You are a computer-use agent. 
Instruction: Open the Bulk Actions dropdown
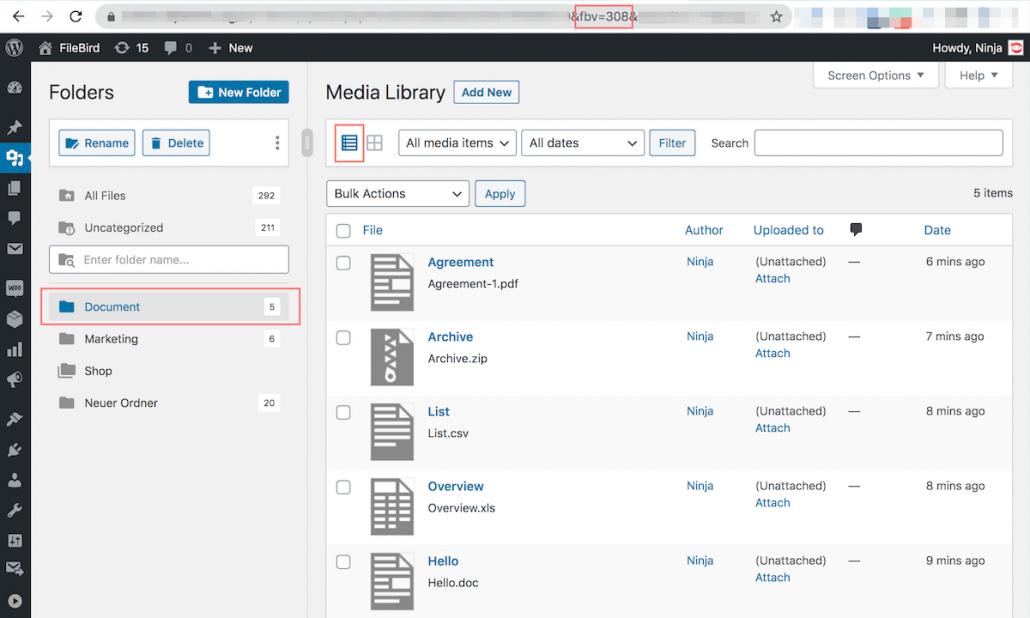tap(397, 194)
